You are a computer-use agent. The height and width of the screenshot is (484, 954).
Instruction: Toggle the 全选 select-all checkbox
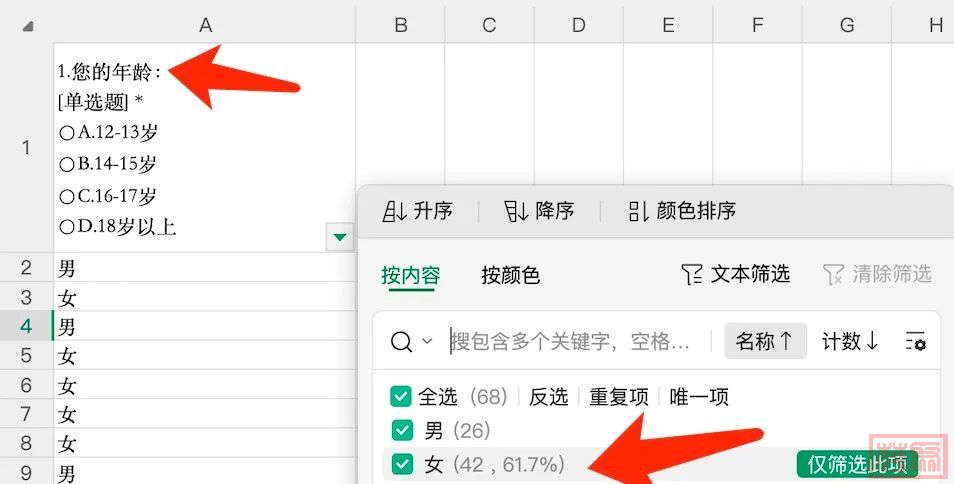tap(401, 397)
